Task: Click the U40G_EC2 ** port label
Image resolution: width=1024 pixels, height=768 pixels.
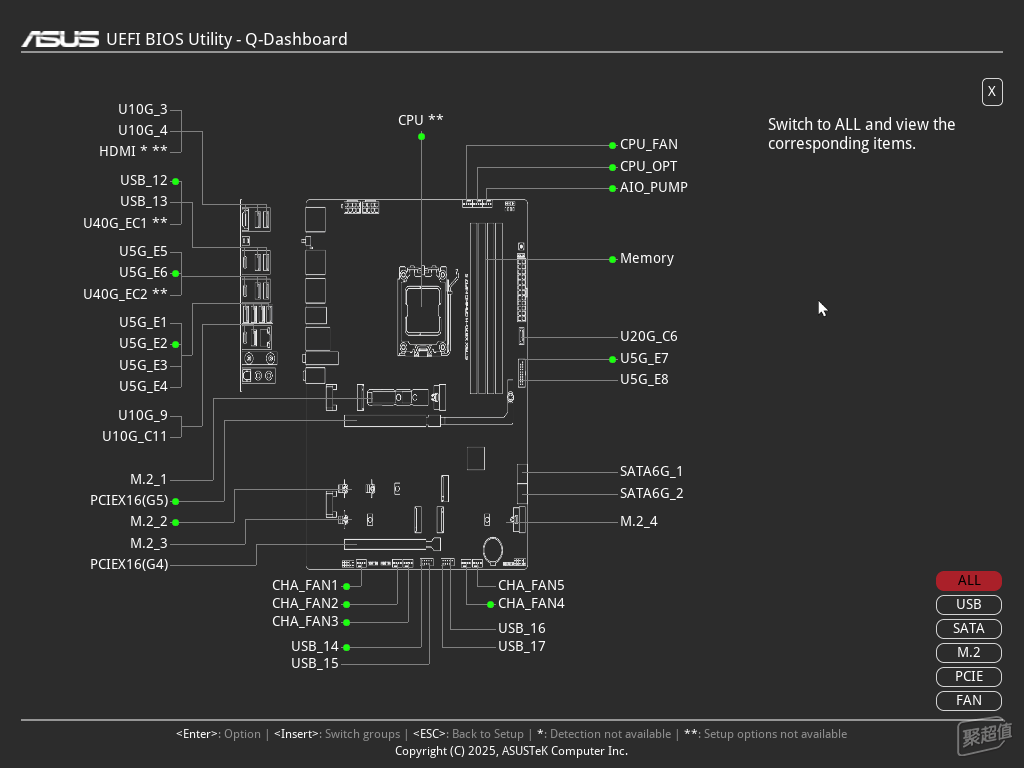Action: 125,295
